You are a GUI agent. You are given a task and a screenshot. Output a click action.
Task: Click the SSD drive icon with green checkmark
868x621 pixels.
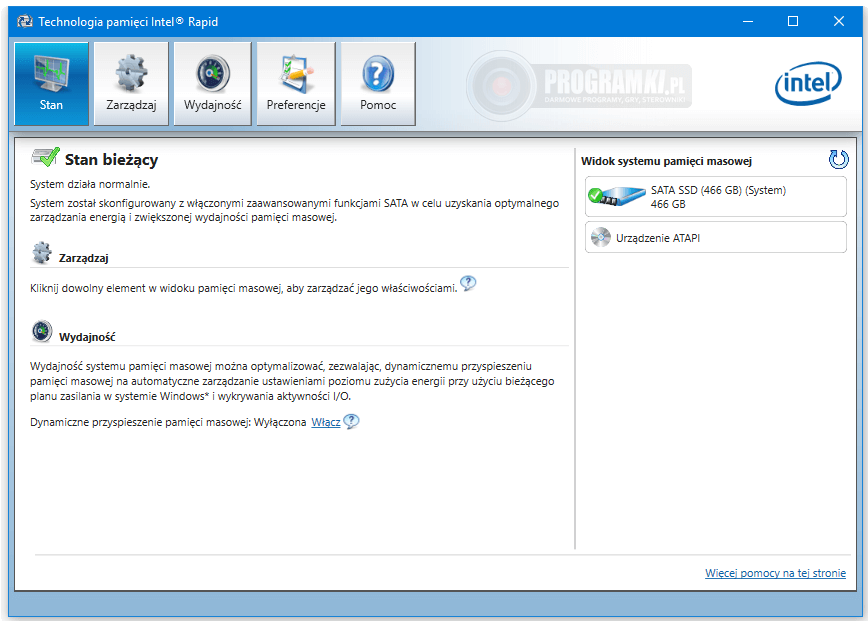pos(617,196)
